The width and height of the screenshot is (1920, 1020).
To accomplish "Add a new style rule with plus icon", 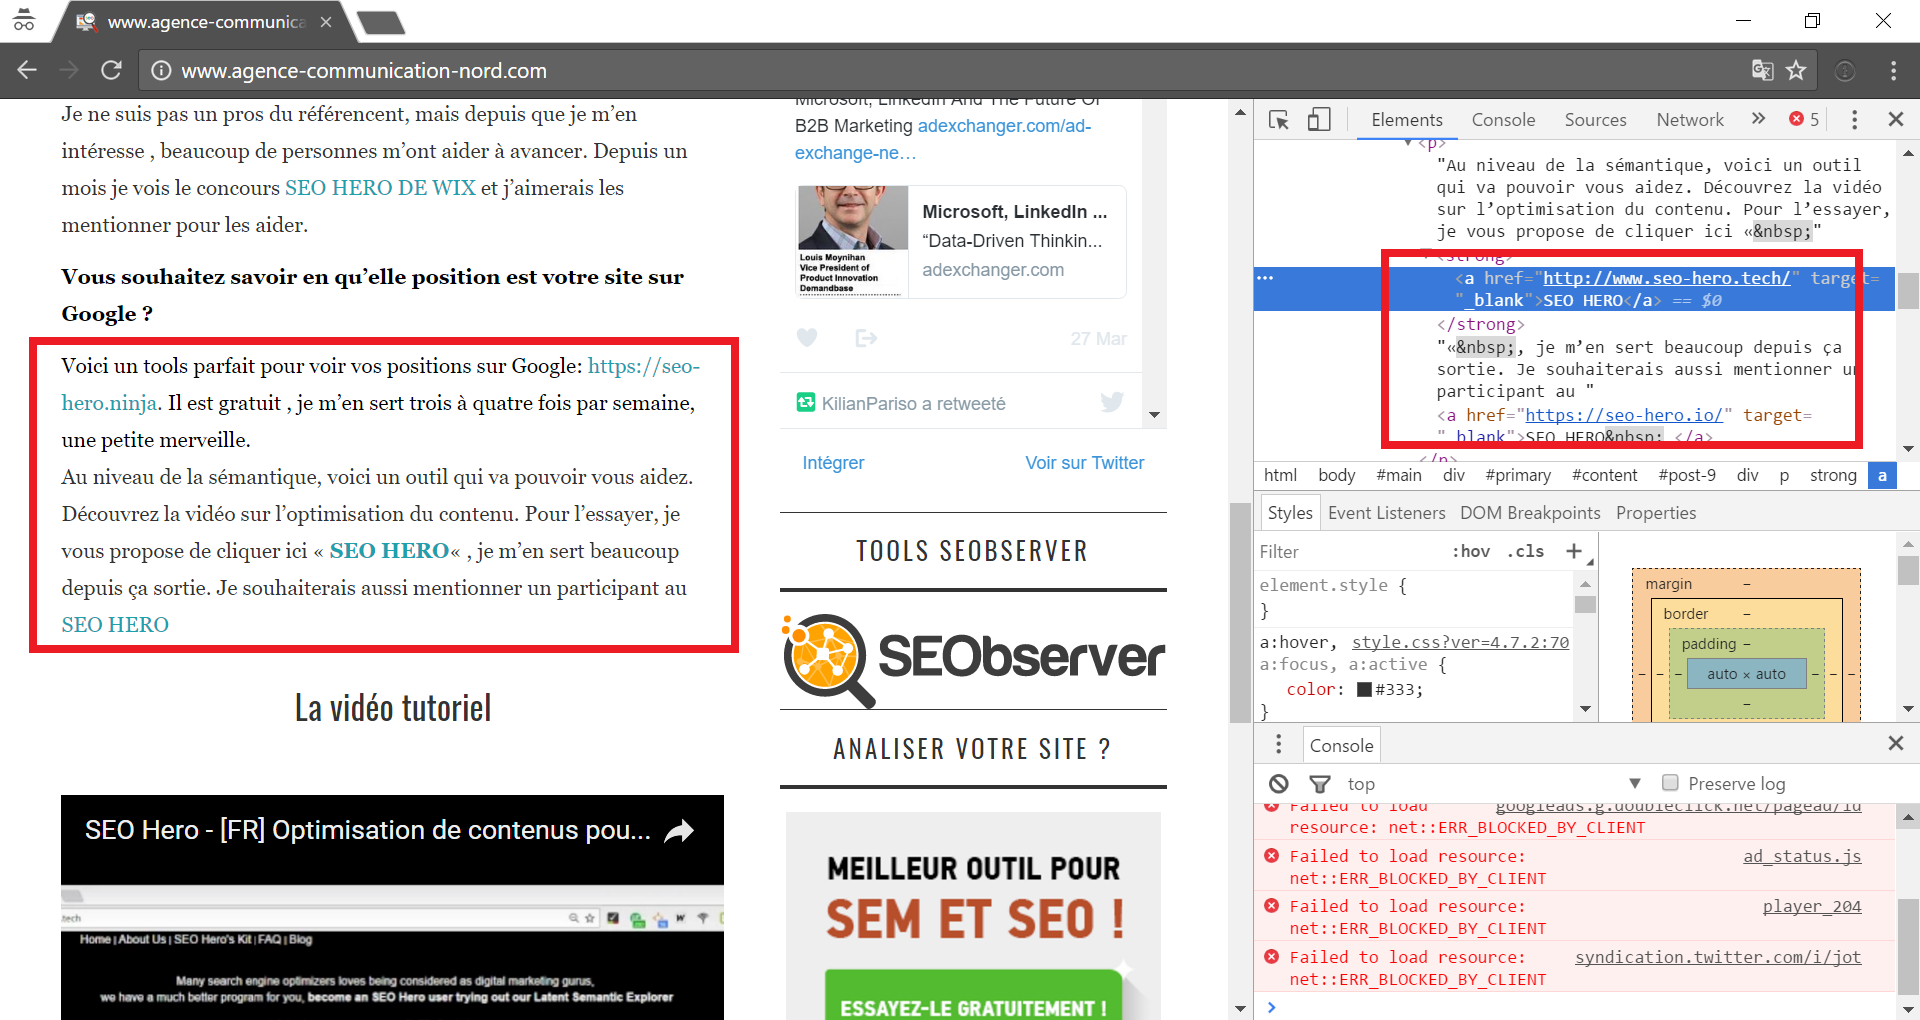I will (1573, 551).
